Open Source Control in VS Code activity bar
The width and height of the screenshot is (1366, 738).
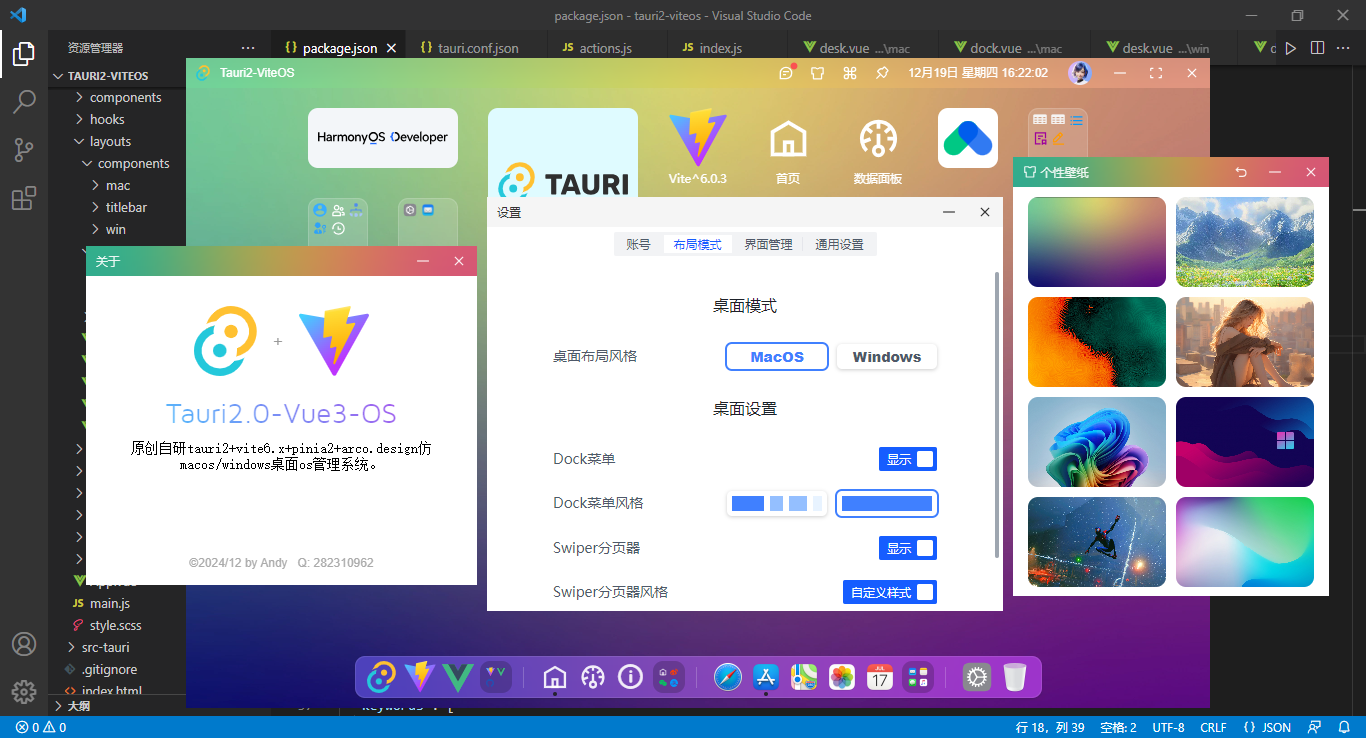coord(24,150)
